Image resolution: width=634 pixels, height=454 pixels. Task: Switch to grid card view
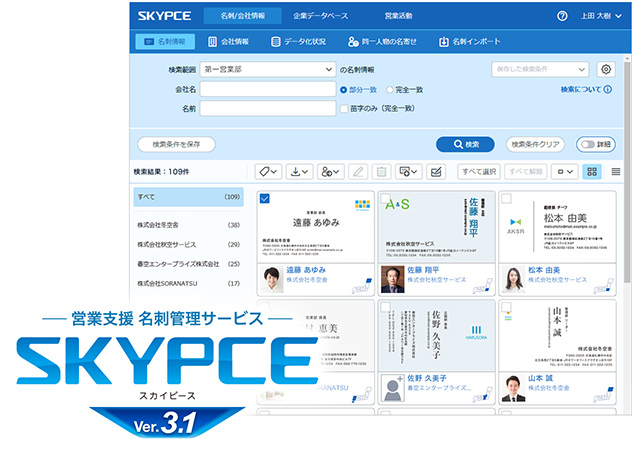point(592,172)
